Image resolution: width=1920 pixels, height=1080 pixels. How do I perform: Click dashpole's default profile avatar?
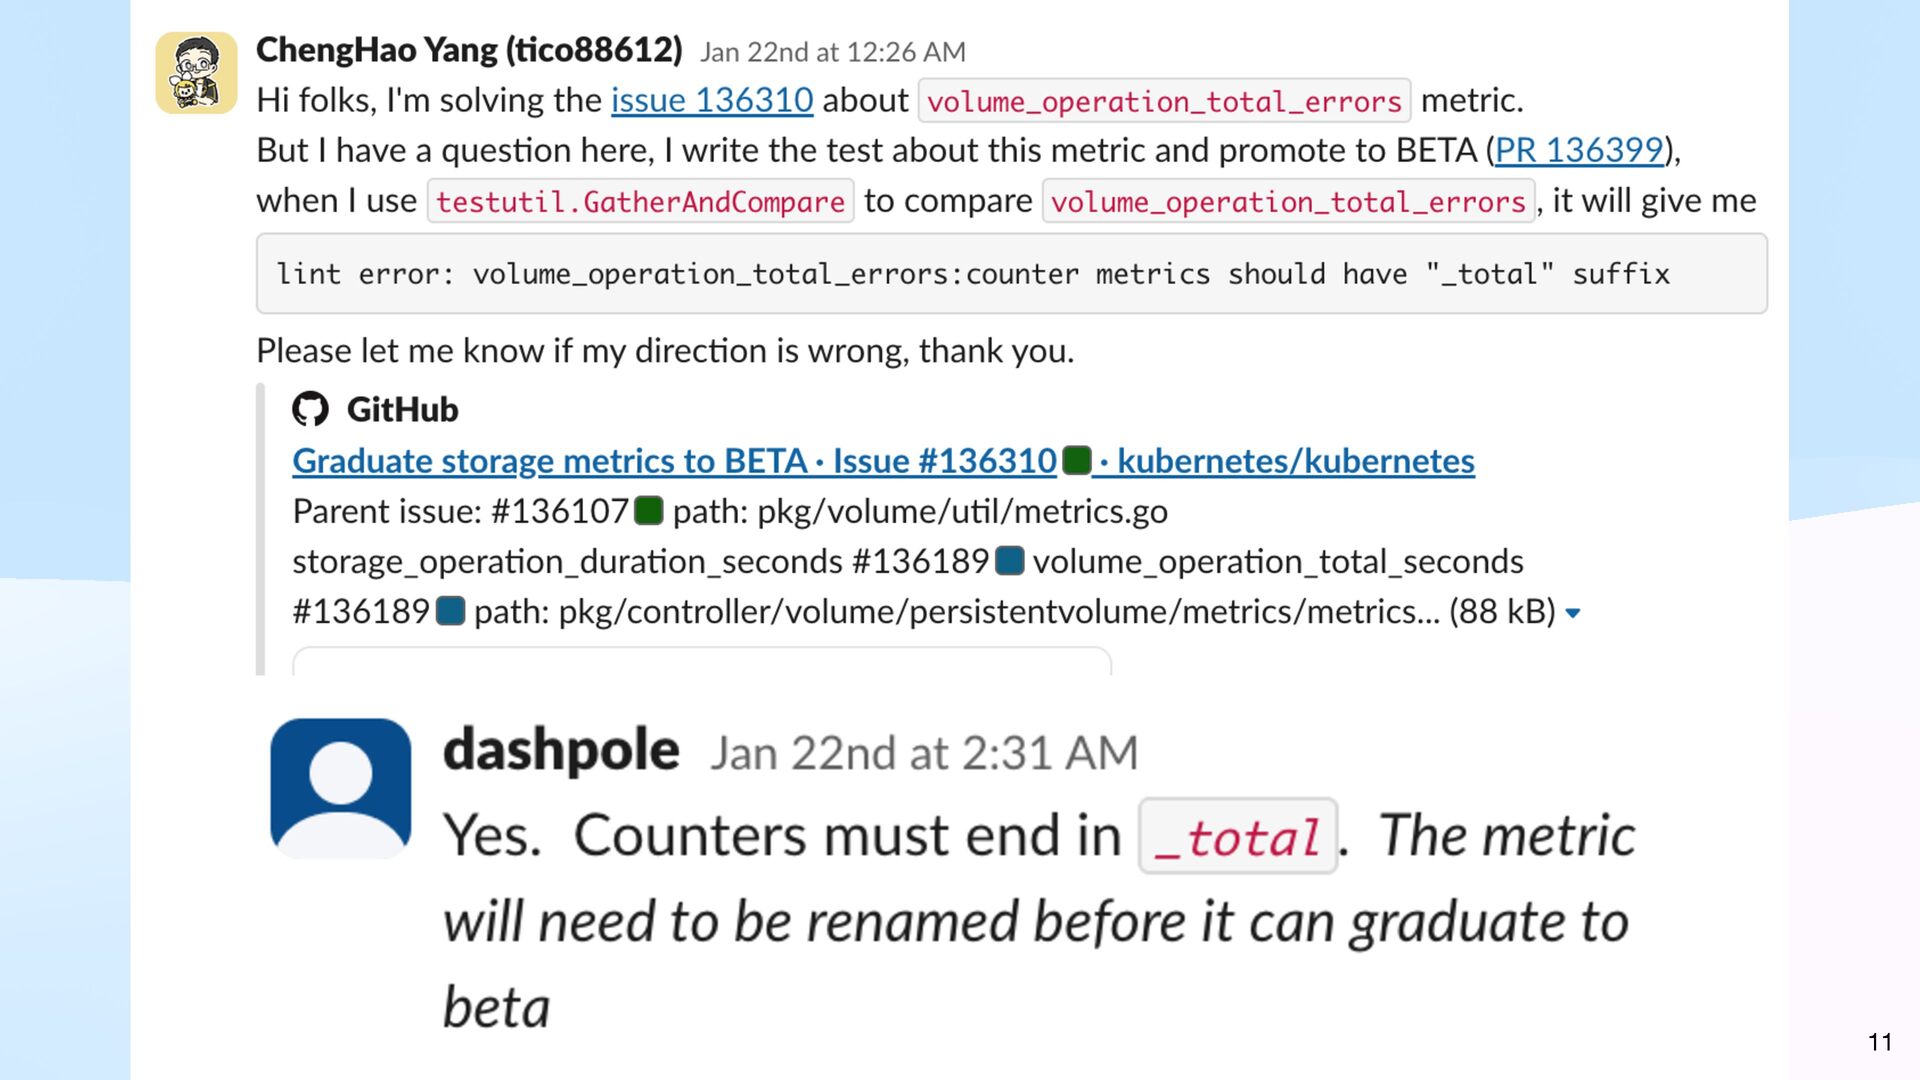(340, 788)
